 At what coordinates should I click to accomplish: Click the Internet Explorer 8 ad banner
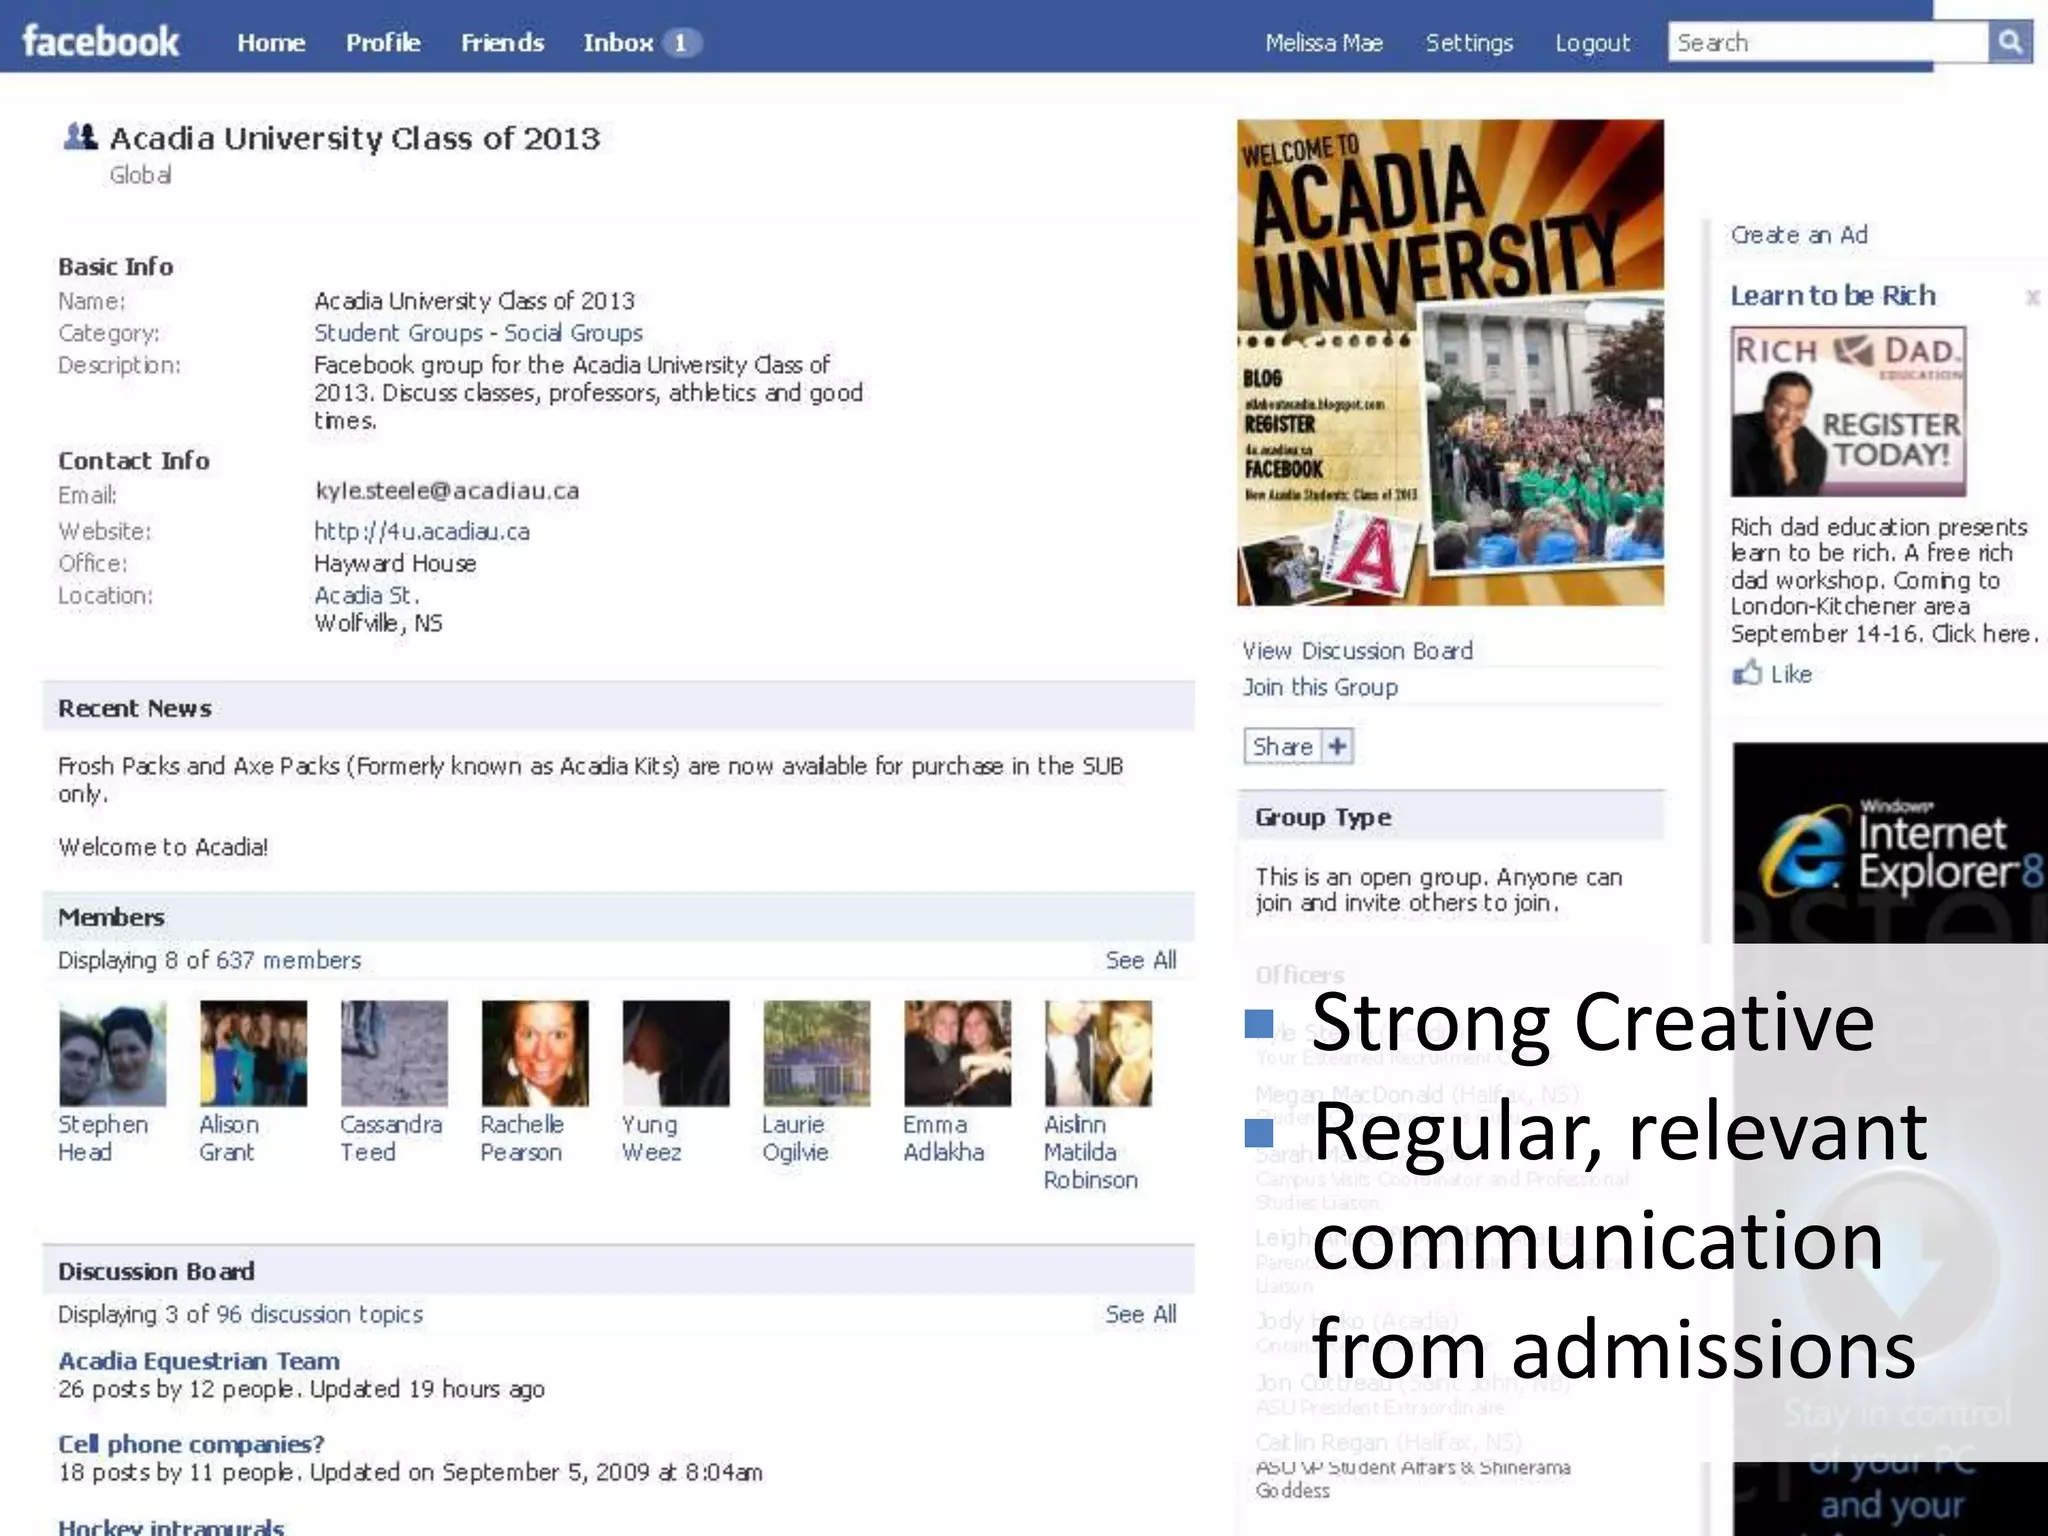pyautogui.click(x=1890, y=843)
